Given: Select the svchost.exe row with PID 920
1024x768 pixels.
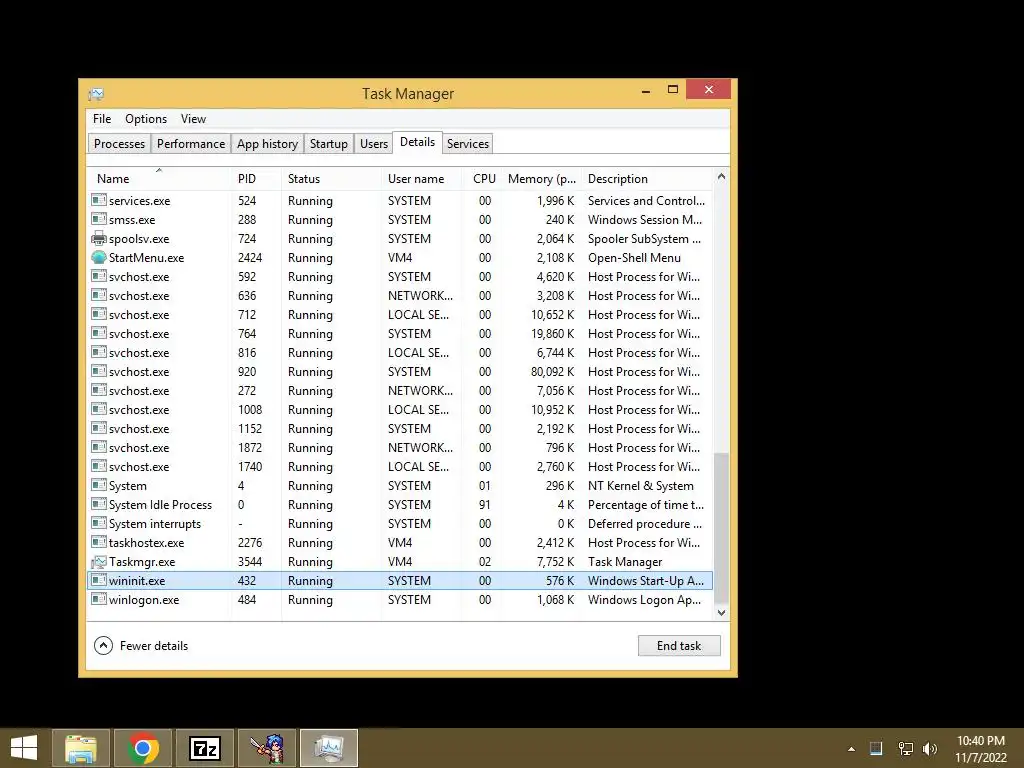Looking at the screenshot, I should click(x=400, y=372).
